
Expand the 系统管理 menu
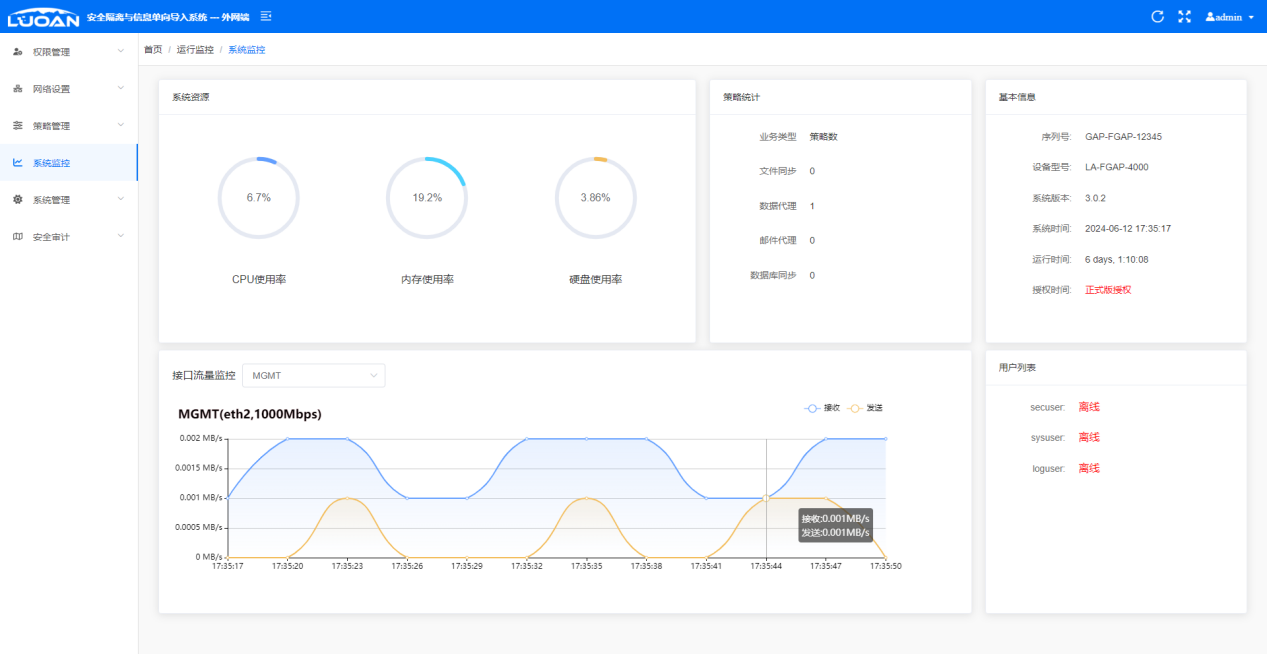click(x=69, y=199)
